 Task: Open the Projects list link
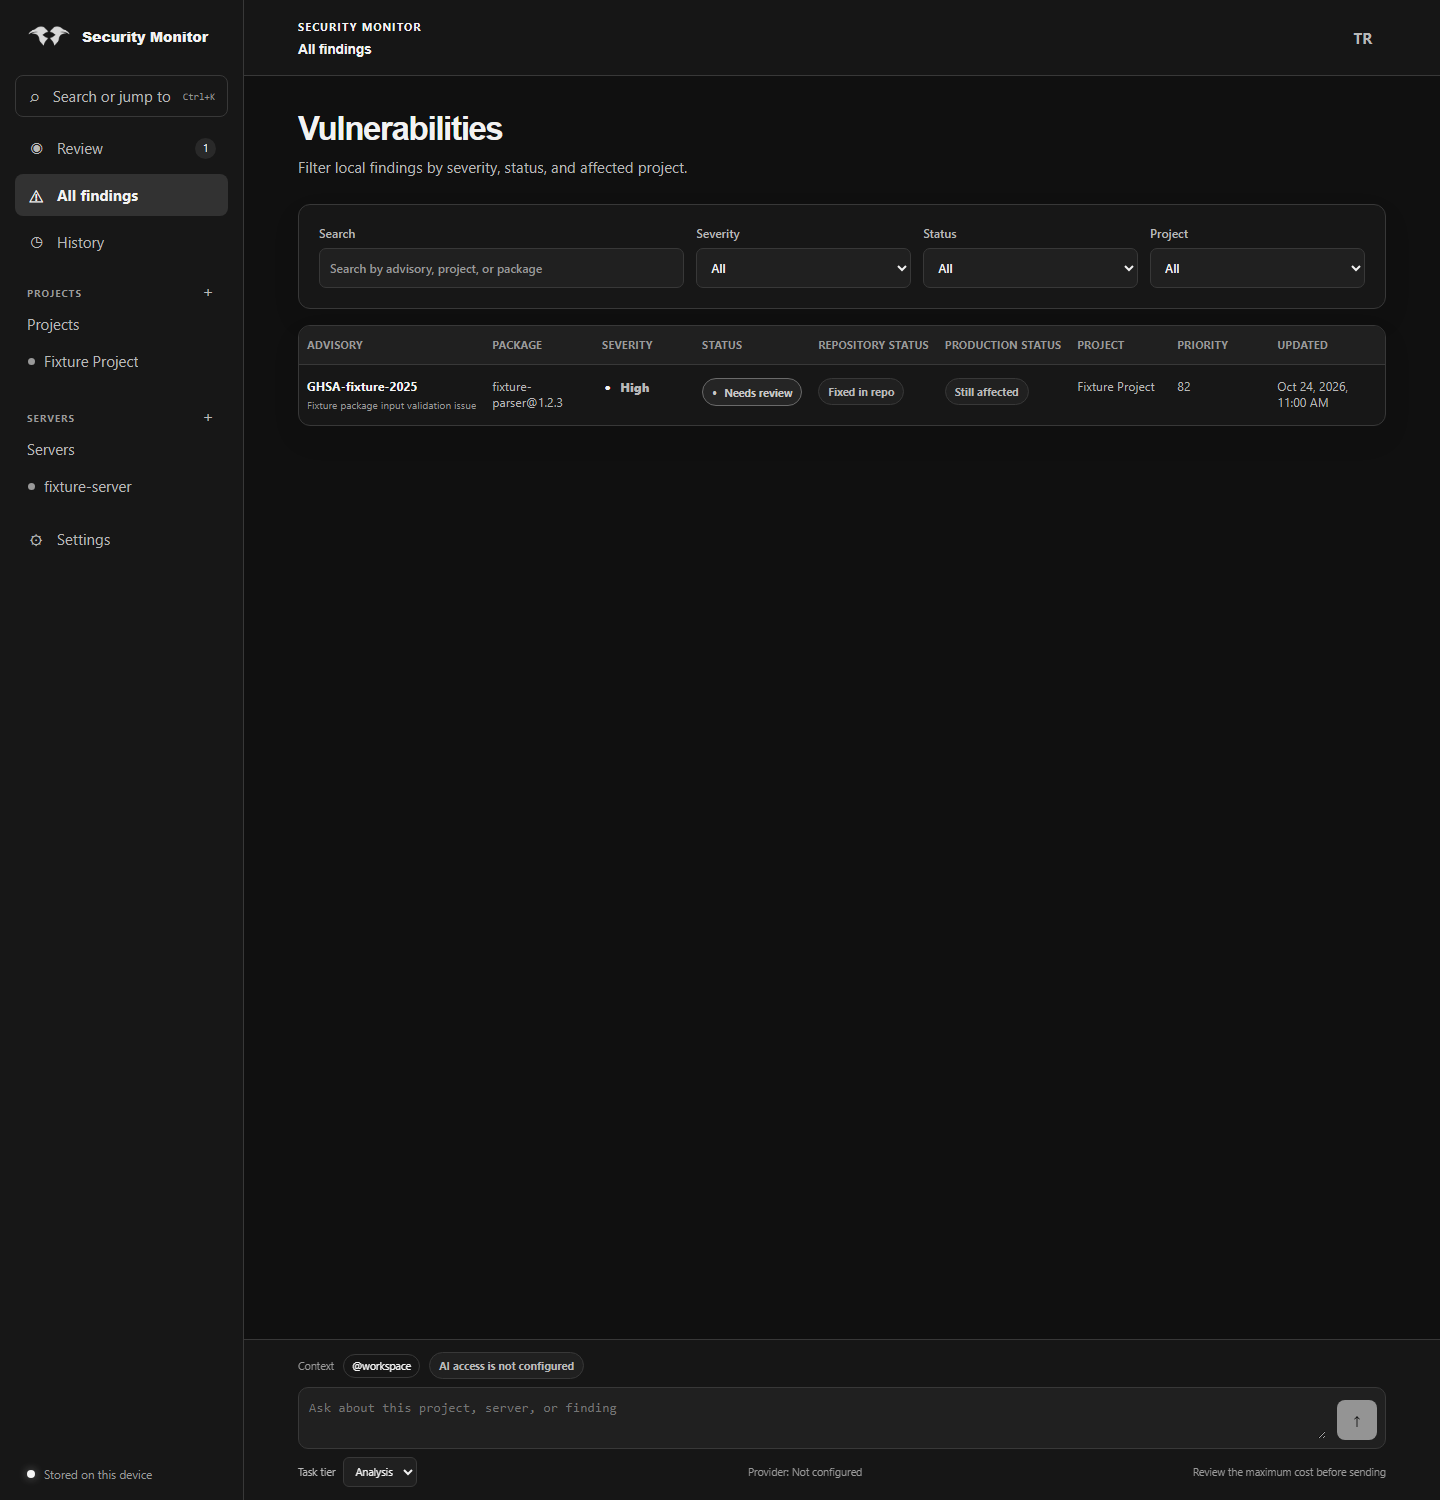(53, 325)
